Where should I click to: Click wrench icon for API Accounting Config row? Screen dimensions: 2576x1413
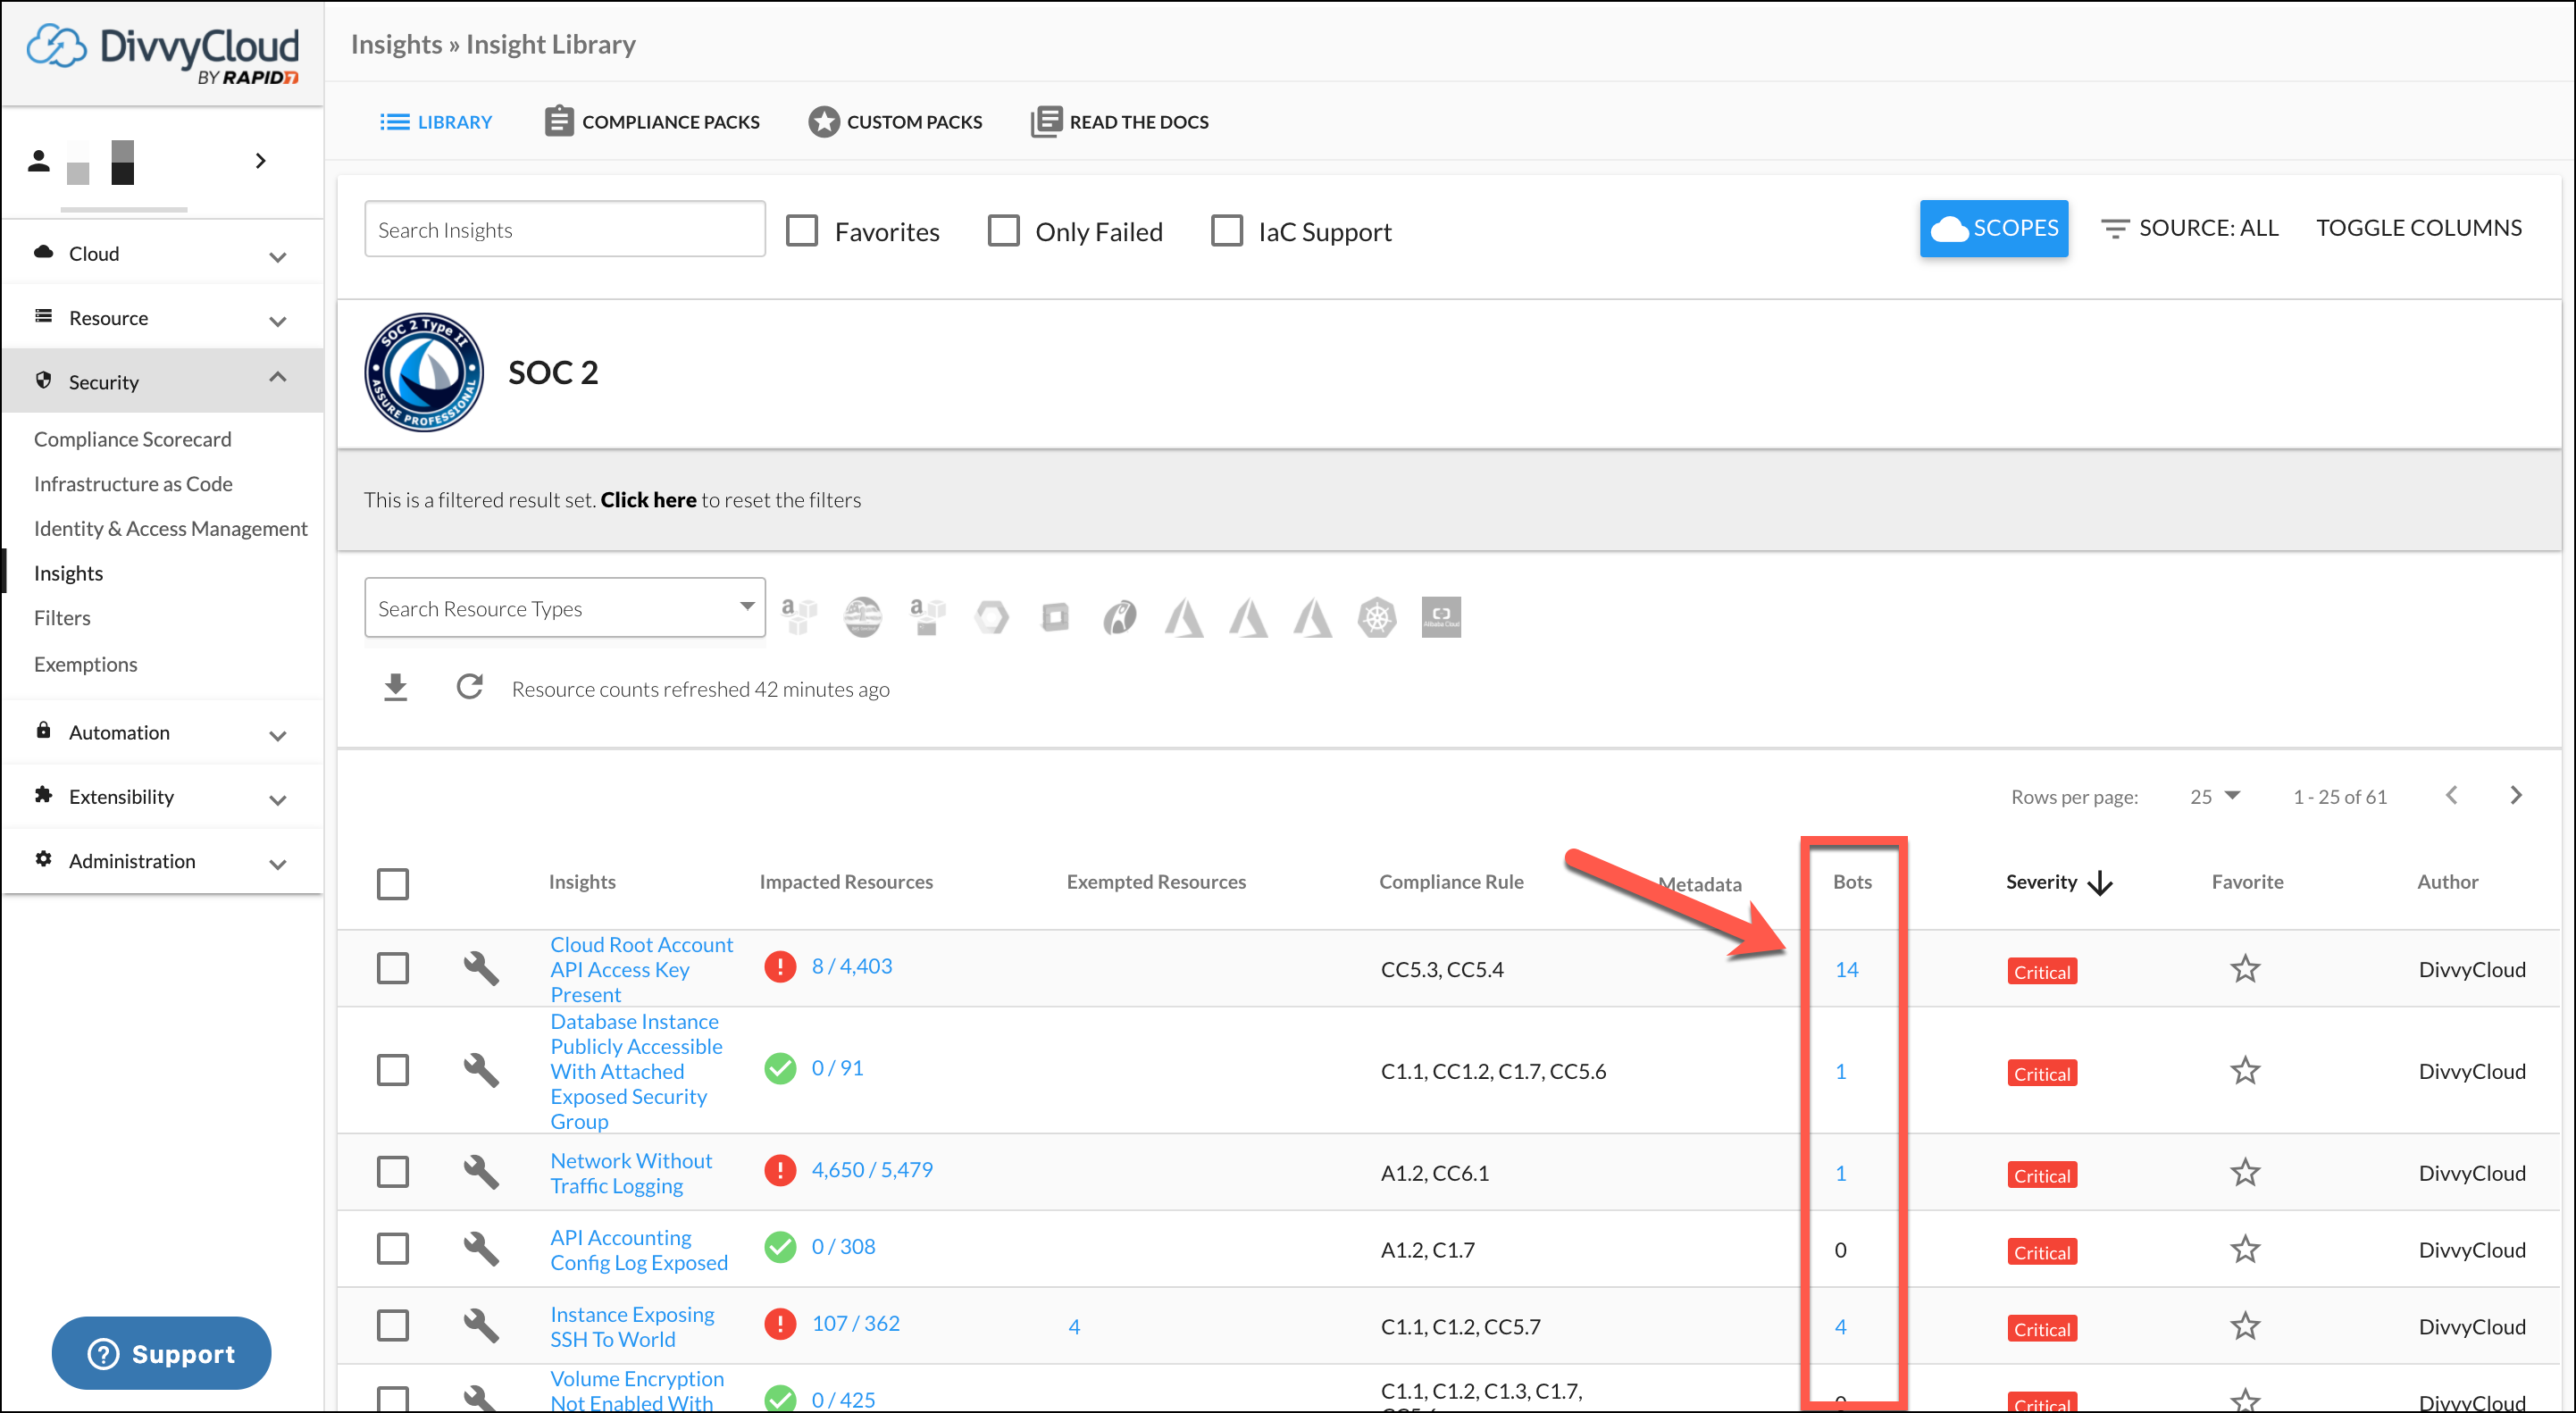click(x=481, y=1248)
